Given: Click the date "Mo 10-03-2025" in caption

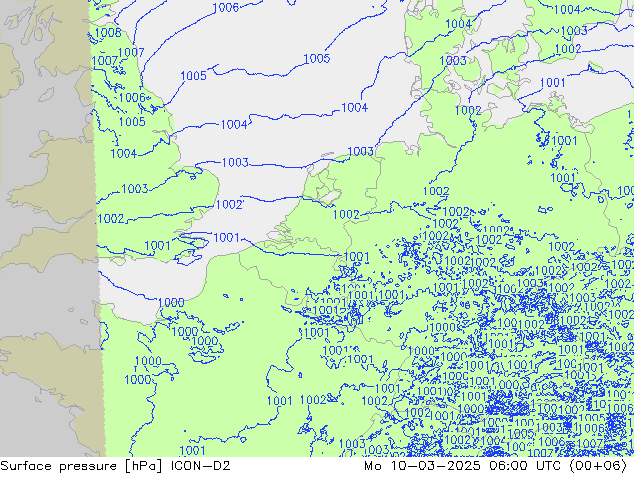Looking at the screenshot, I should (422, 466).
